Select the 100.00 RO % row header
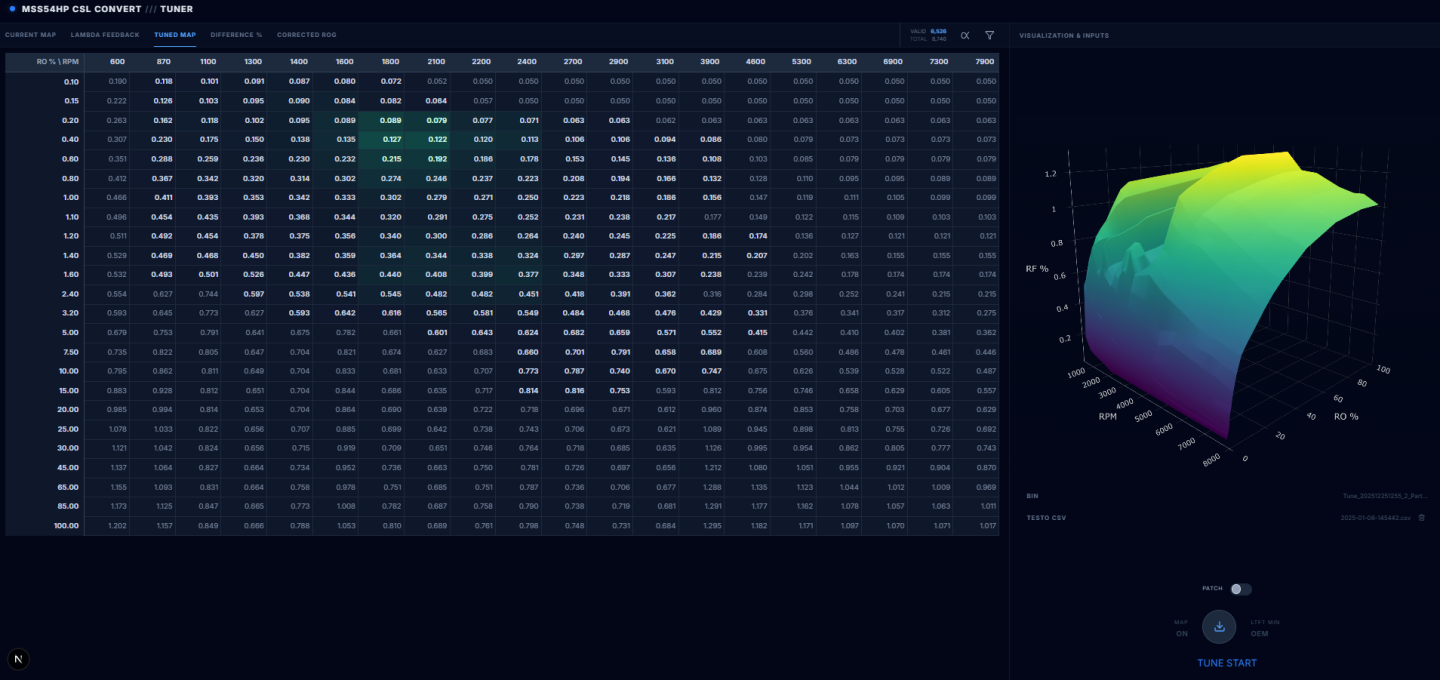Screen dimensions: 1440x680 [66, 525]
